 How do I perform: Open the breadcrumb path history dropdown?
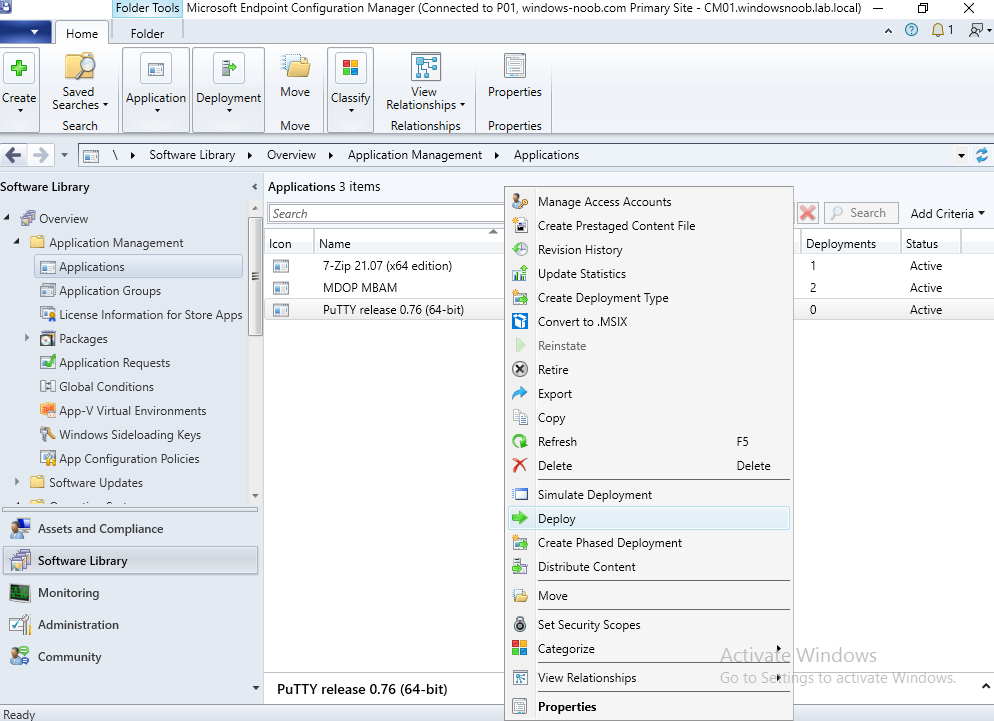(962, 155)
